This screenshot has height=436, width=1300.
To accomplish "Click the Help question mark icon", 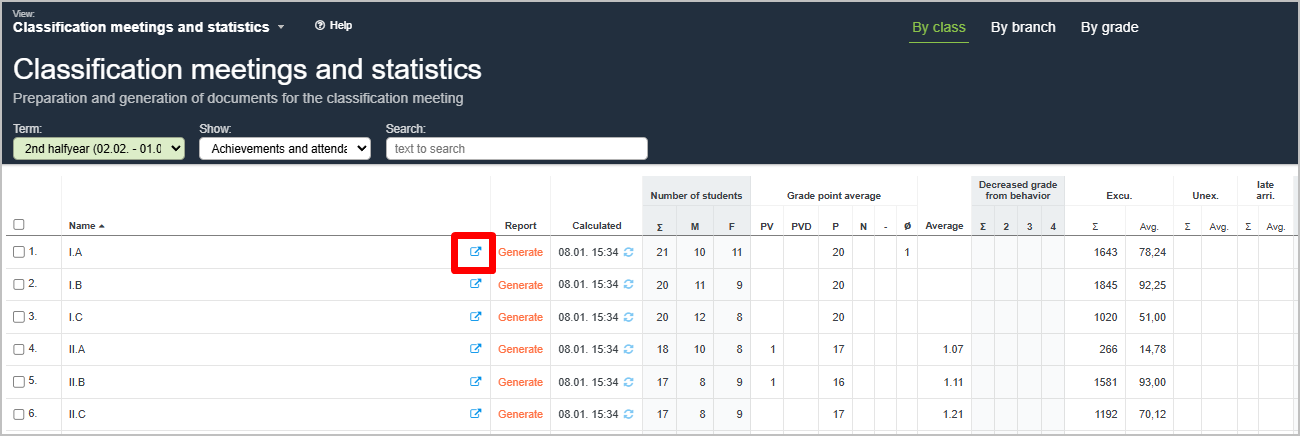I will click(320, 25).
